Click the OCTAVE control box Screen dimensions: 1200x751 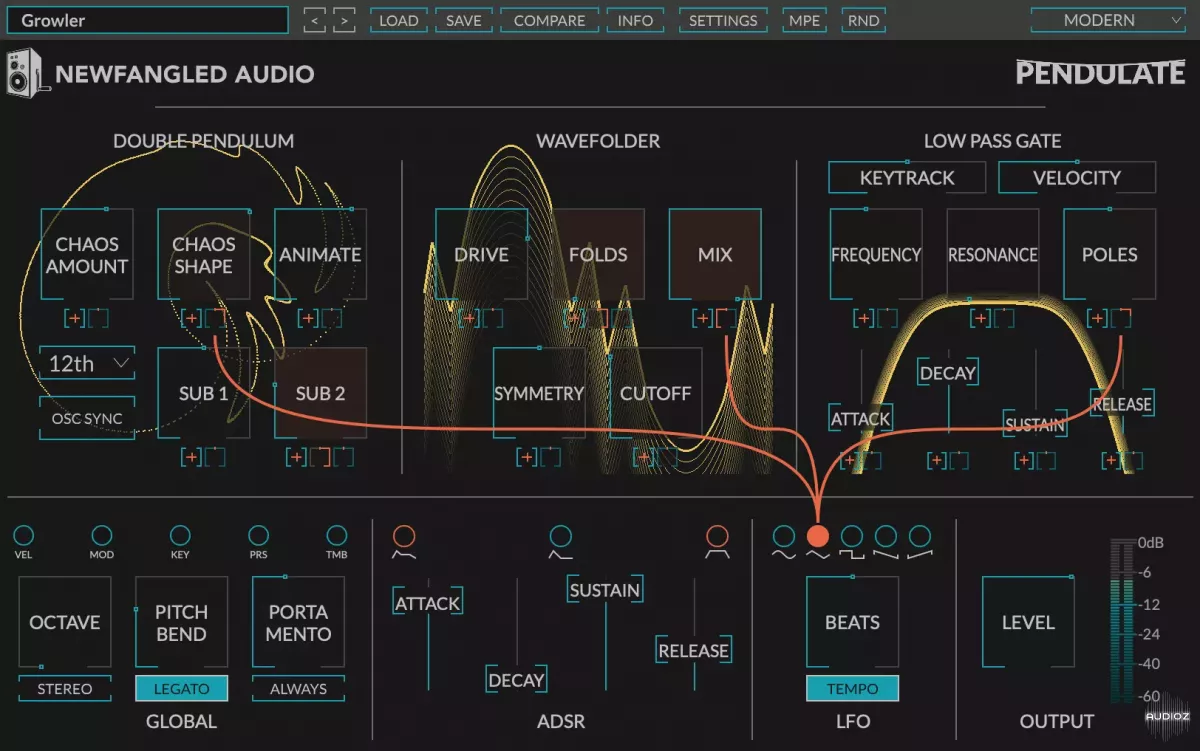(64, 622)
